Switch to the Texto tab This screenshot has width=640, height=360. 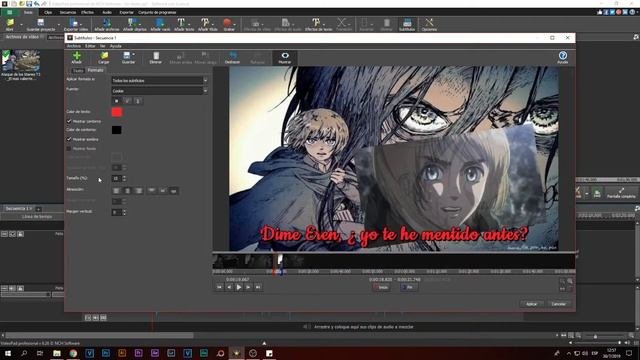[78, 71]
